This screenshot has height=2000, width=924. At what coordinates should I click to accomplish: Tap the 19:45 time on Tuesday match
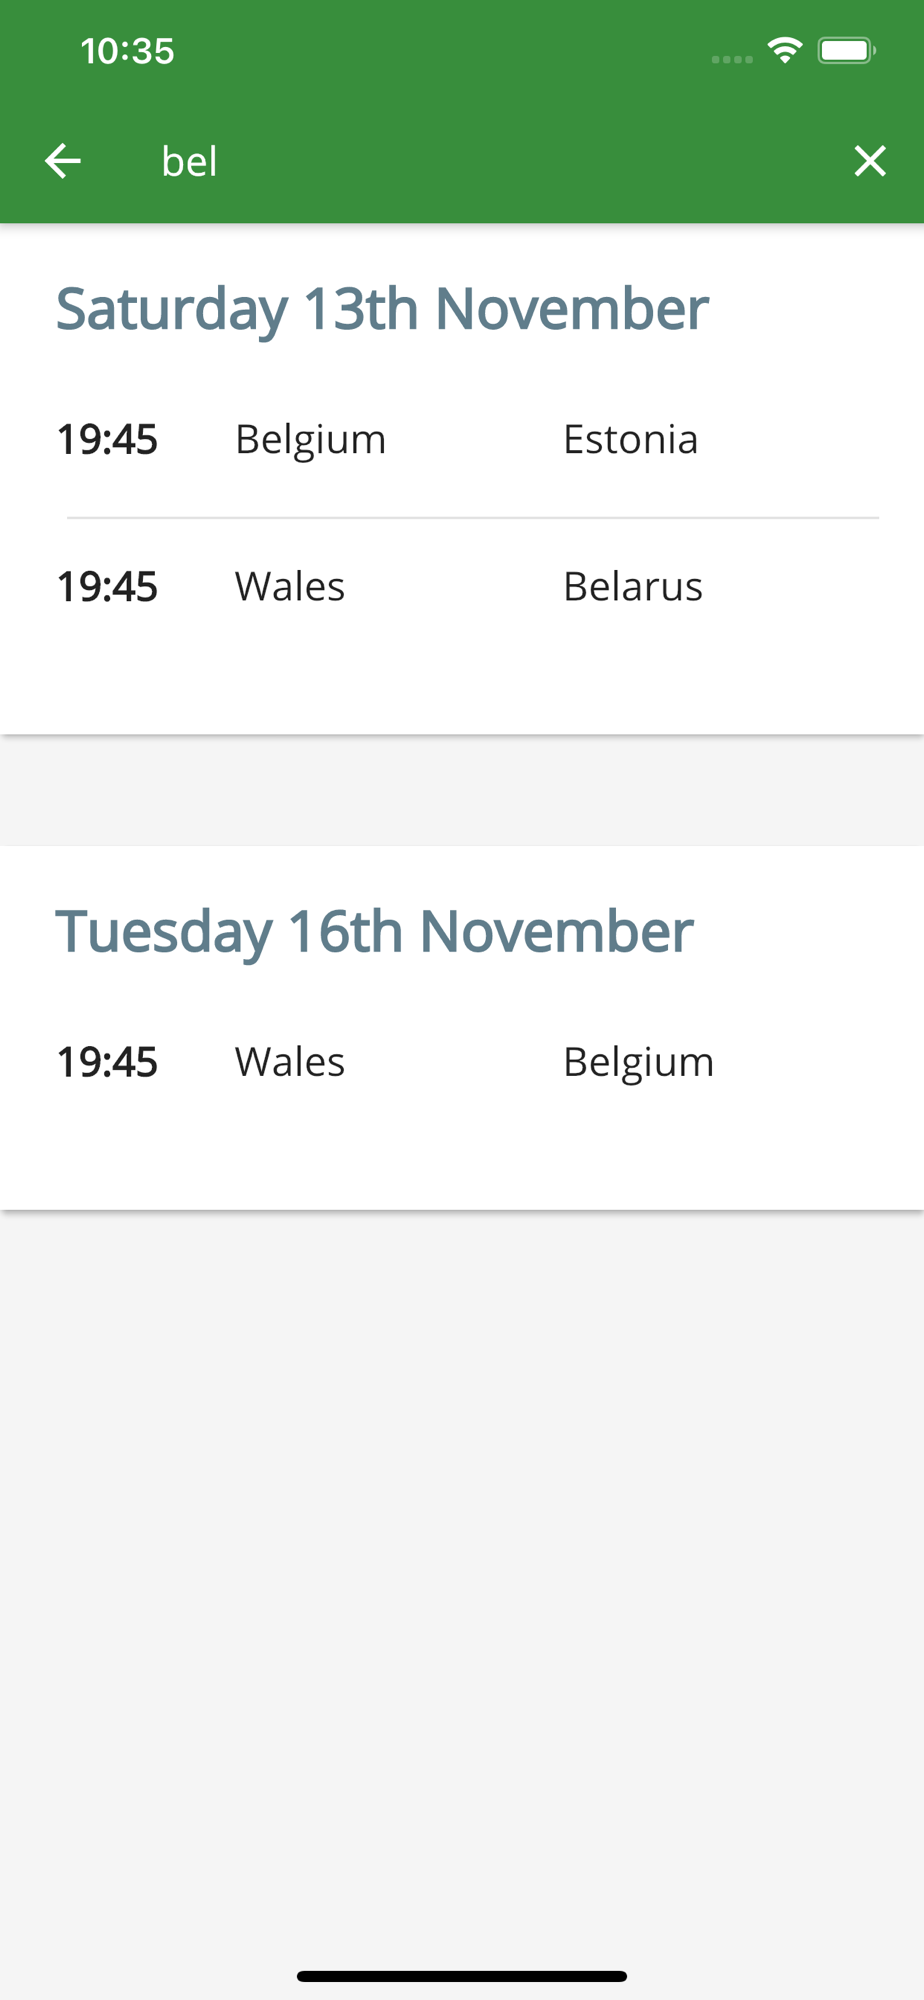[107, 1062]
